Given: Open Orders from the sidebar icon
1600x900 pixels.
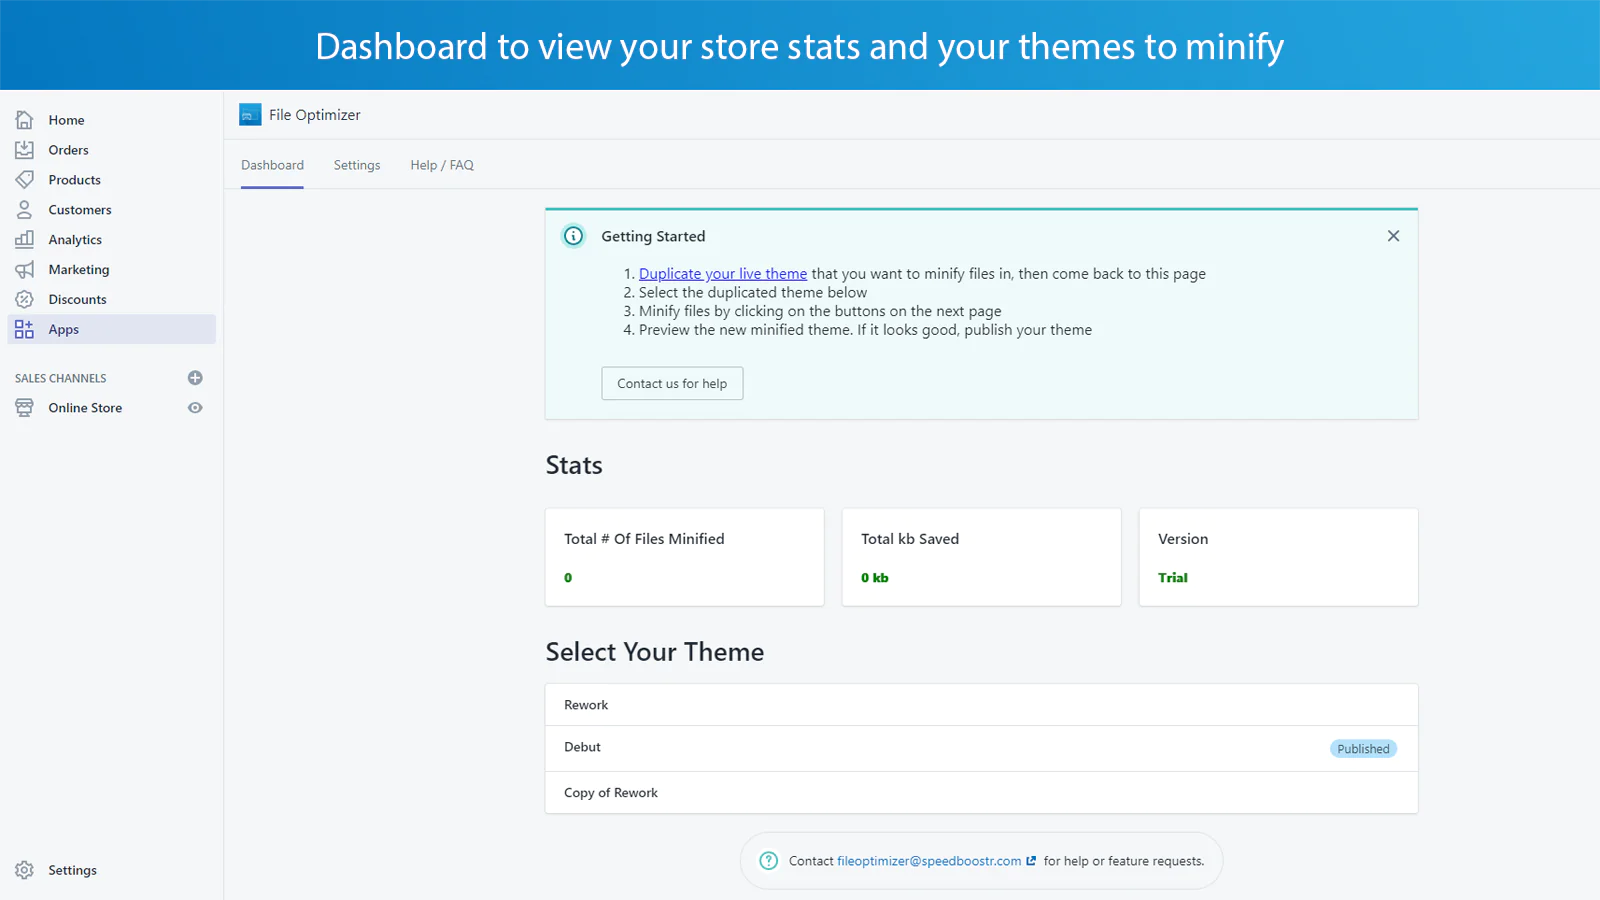Looking at the screenshot, I should tap(24, 149).
